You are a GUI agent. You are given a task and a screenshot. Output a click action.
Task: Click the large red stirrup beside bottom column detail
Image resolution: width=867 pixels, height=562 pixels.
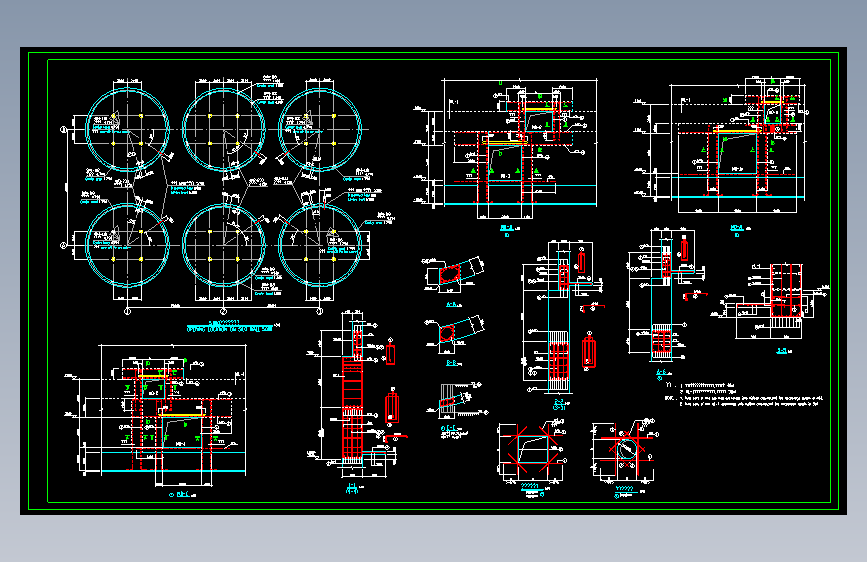pos(392,408)
